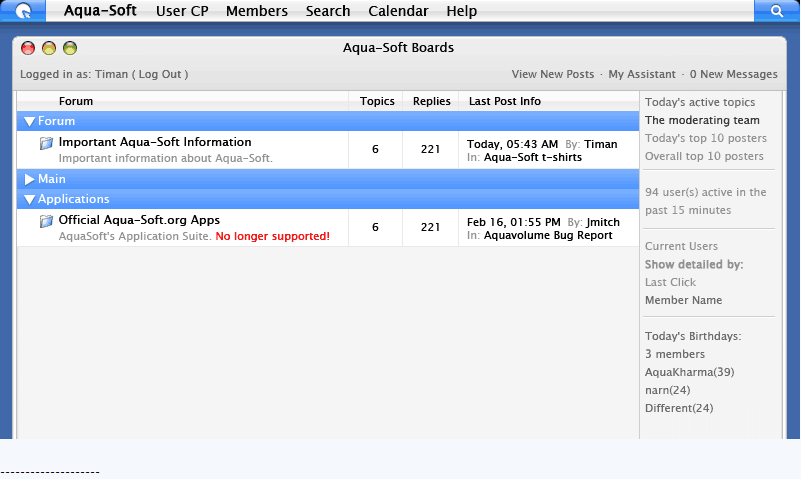Viewport: 801px width, 479px height.
Task: Click the Aqua-Soft Boards window title
Action: pos(398,47)
